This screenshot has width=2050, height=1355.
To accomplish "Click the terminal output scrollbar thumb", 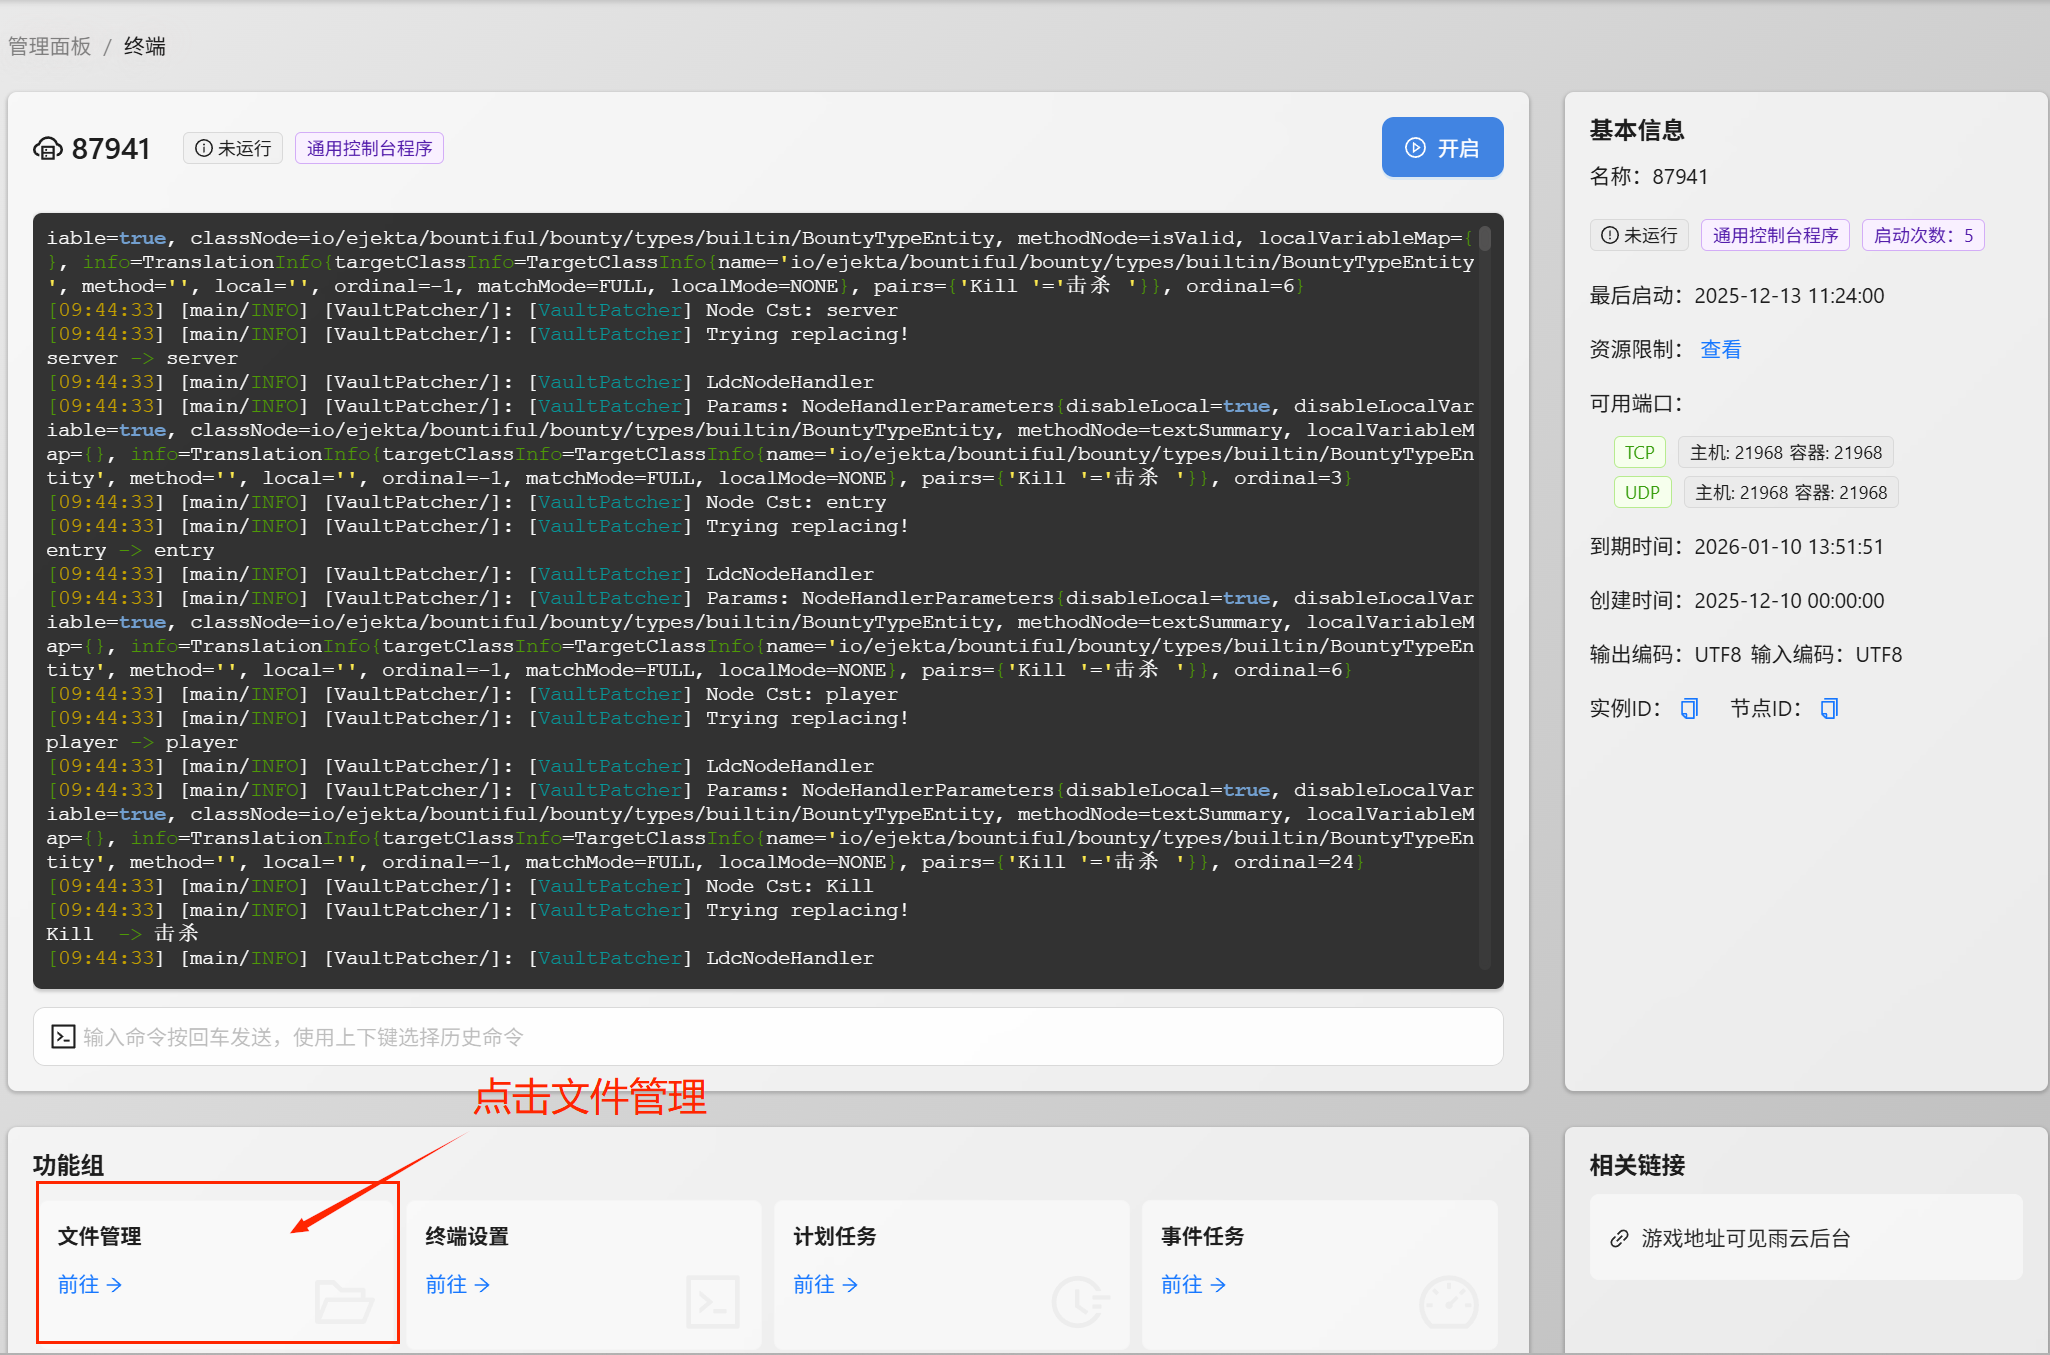I will (1485, 239).
